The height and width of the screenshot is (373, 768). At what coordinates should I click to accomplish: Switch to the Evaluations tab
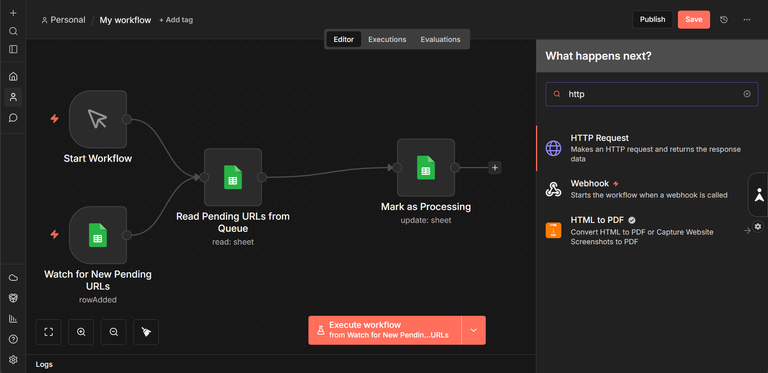point(440,39)
